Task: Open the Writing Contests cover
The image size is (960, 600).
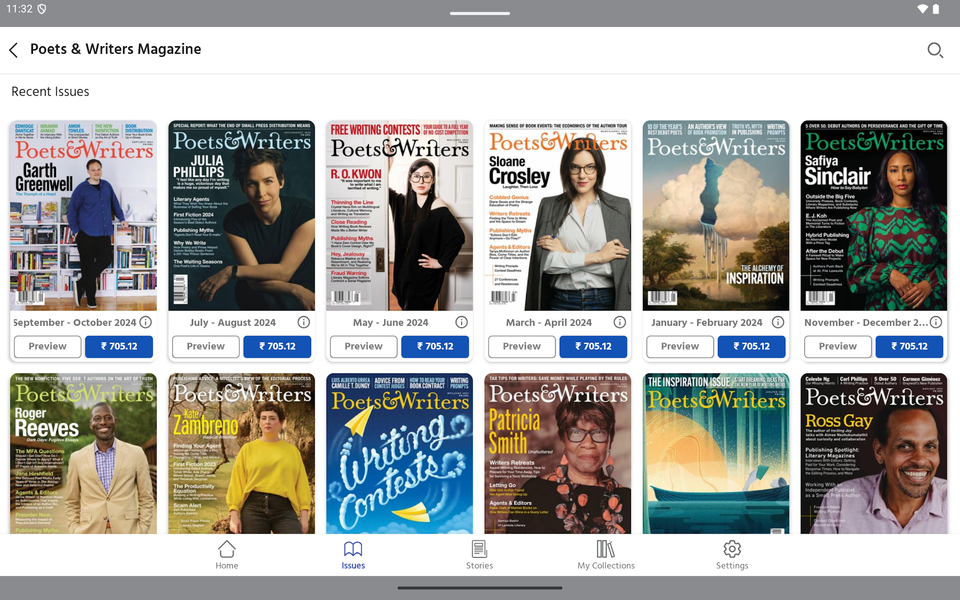Action: [x=399, y=454]
